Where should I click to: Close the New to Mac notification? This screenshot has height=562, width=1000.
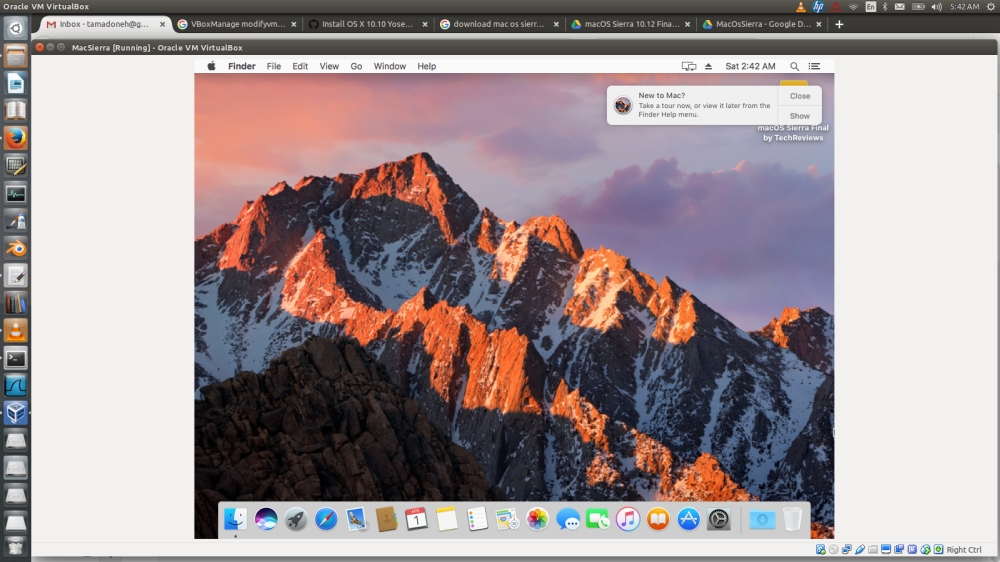(800, 96)
